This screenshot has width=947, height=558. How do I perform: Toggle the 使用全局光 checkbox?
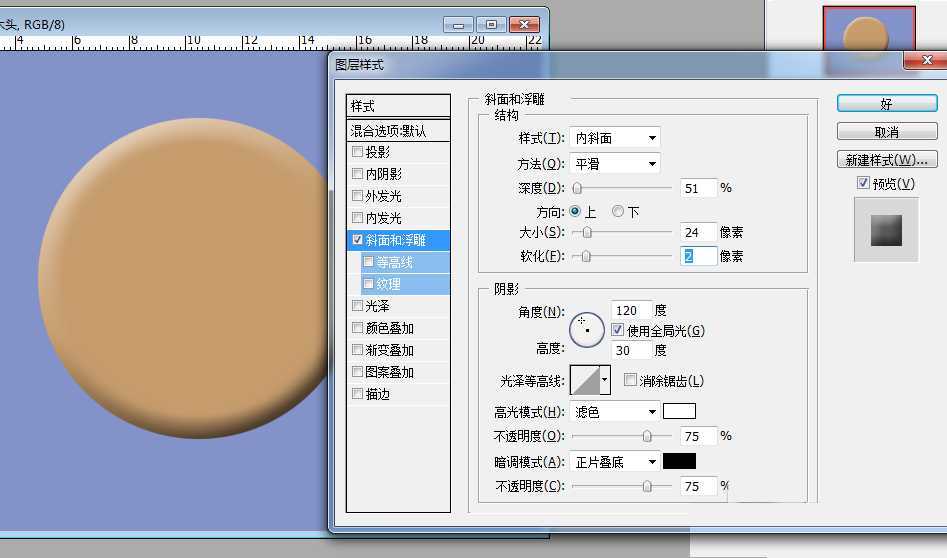tap(618, 330)
